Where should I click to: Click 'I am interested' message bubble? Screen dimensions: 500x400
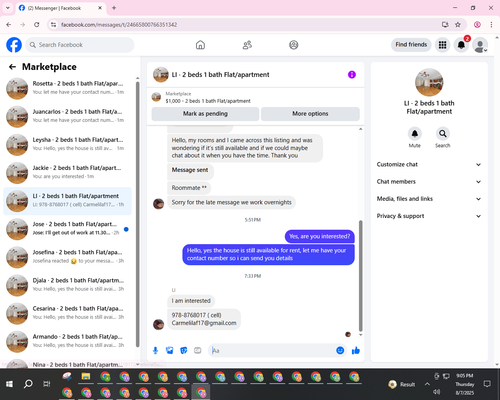(x=191, y=301)
